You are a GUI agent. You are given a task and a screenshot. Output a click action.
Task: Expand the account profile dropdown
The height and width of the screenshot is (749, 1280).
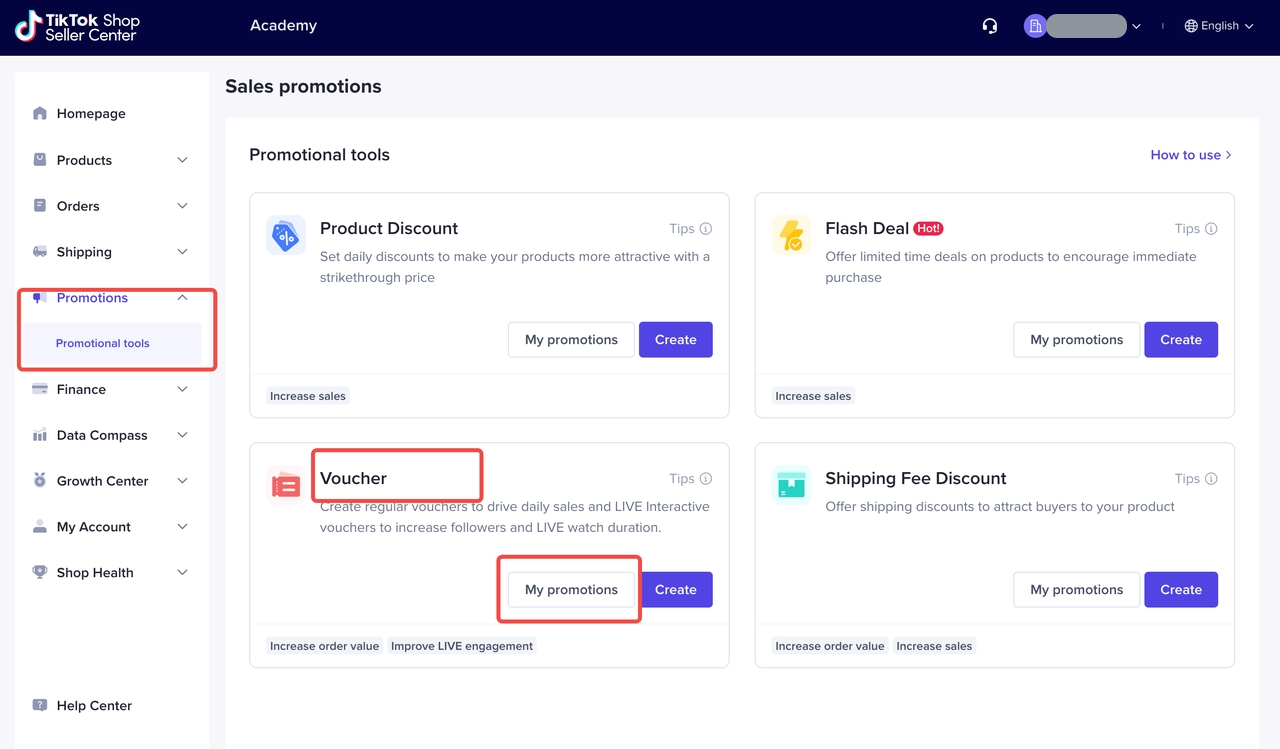[1084, 26]
